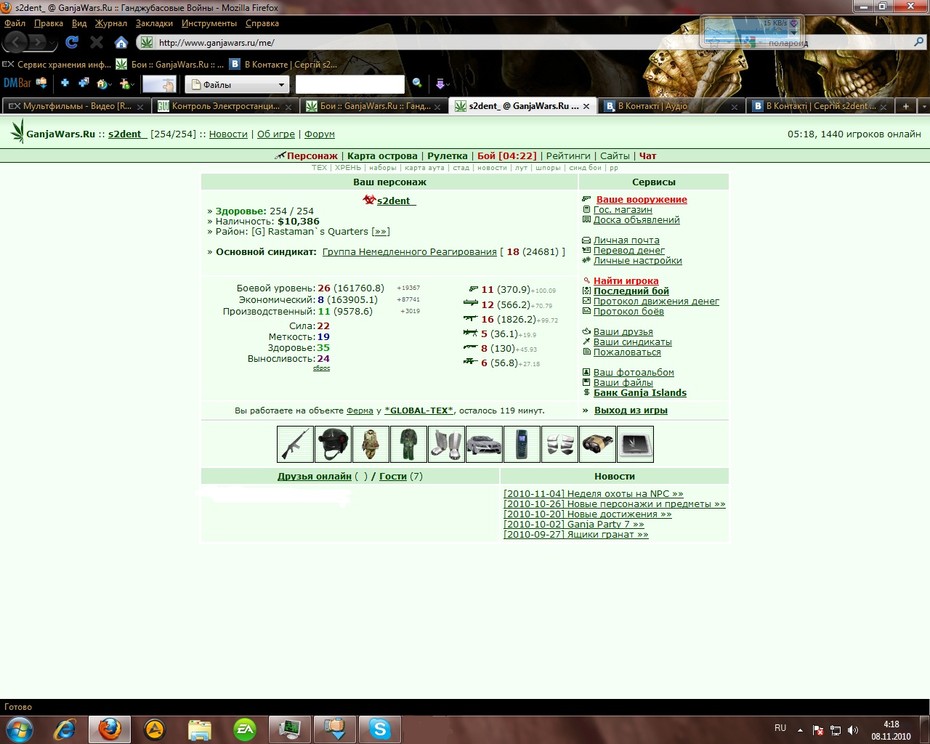Screen dimensions: 930x744
Task: Open news Ganja Party 7
Action: pos(574,524)
